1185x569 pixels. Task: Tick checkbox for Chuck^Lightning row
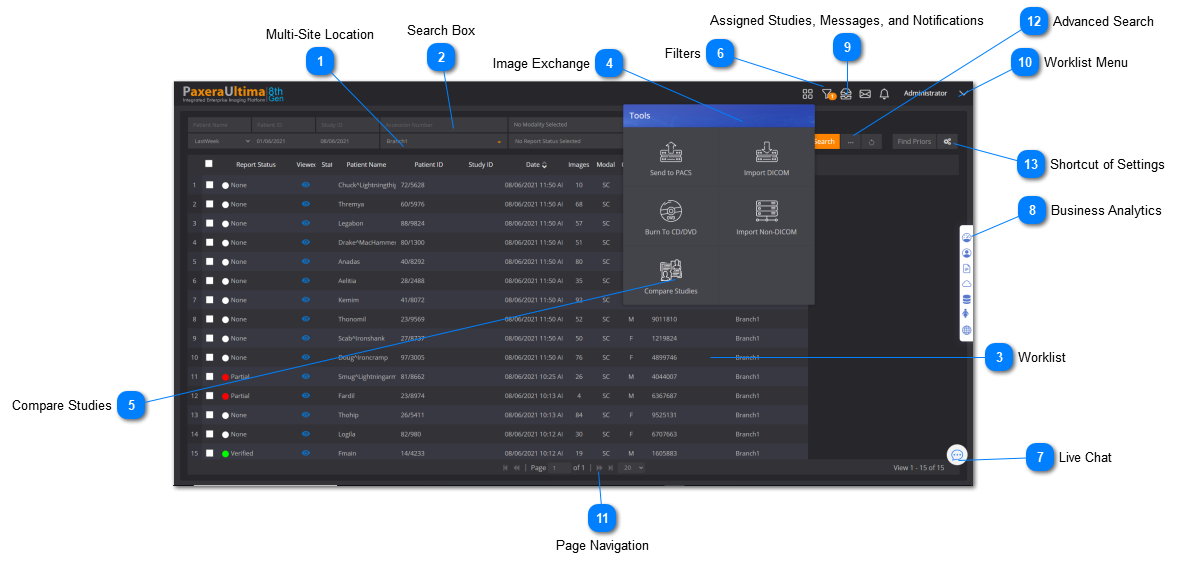pos(210,184)
